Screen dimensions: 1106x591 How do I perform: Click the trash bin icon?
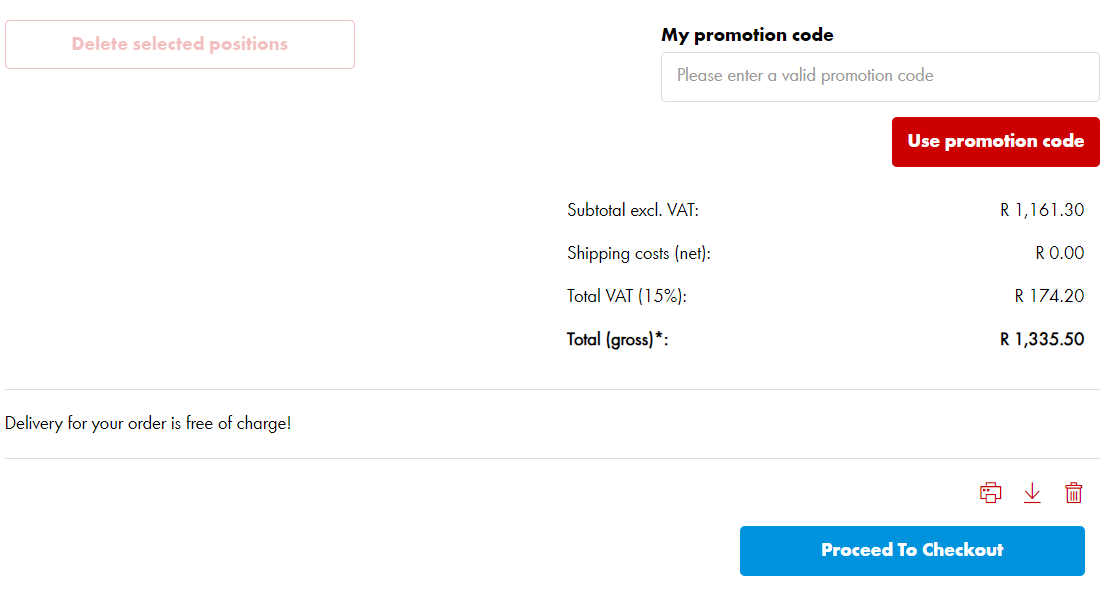click(1073, 493)
